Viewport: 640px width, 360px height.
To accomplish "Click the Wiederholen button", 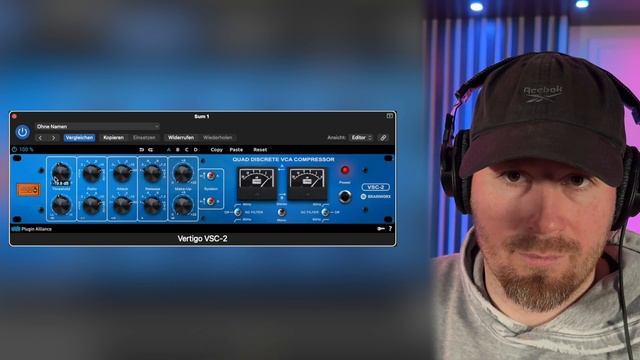I will click(x=218, y=138).
